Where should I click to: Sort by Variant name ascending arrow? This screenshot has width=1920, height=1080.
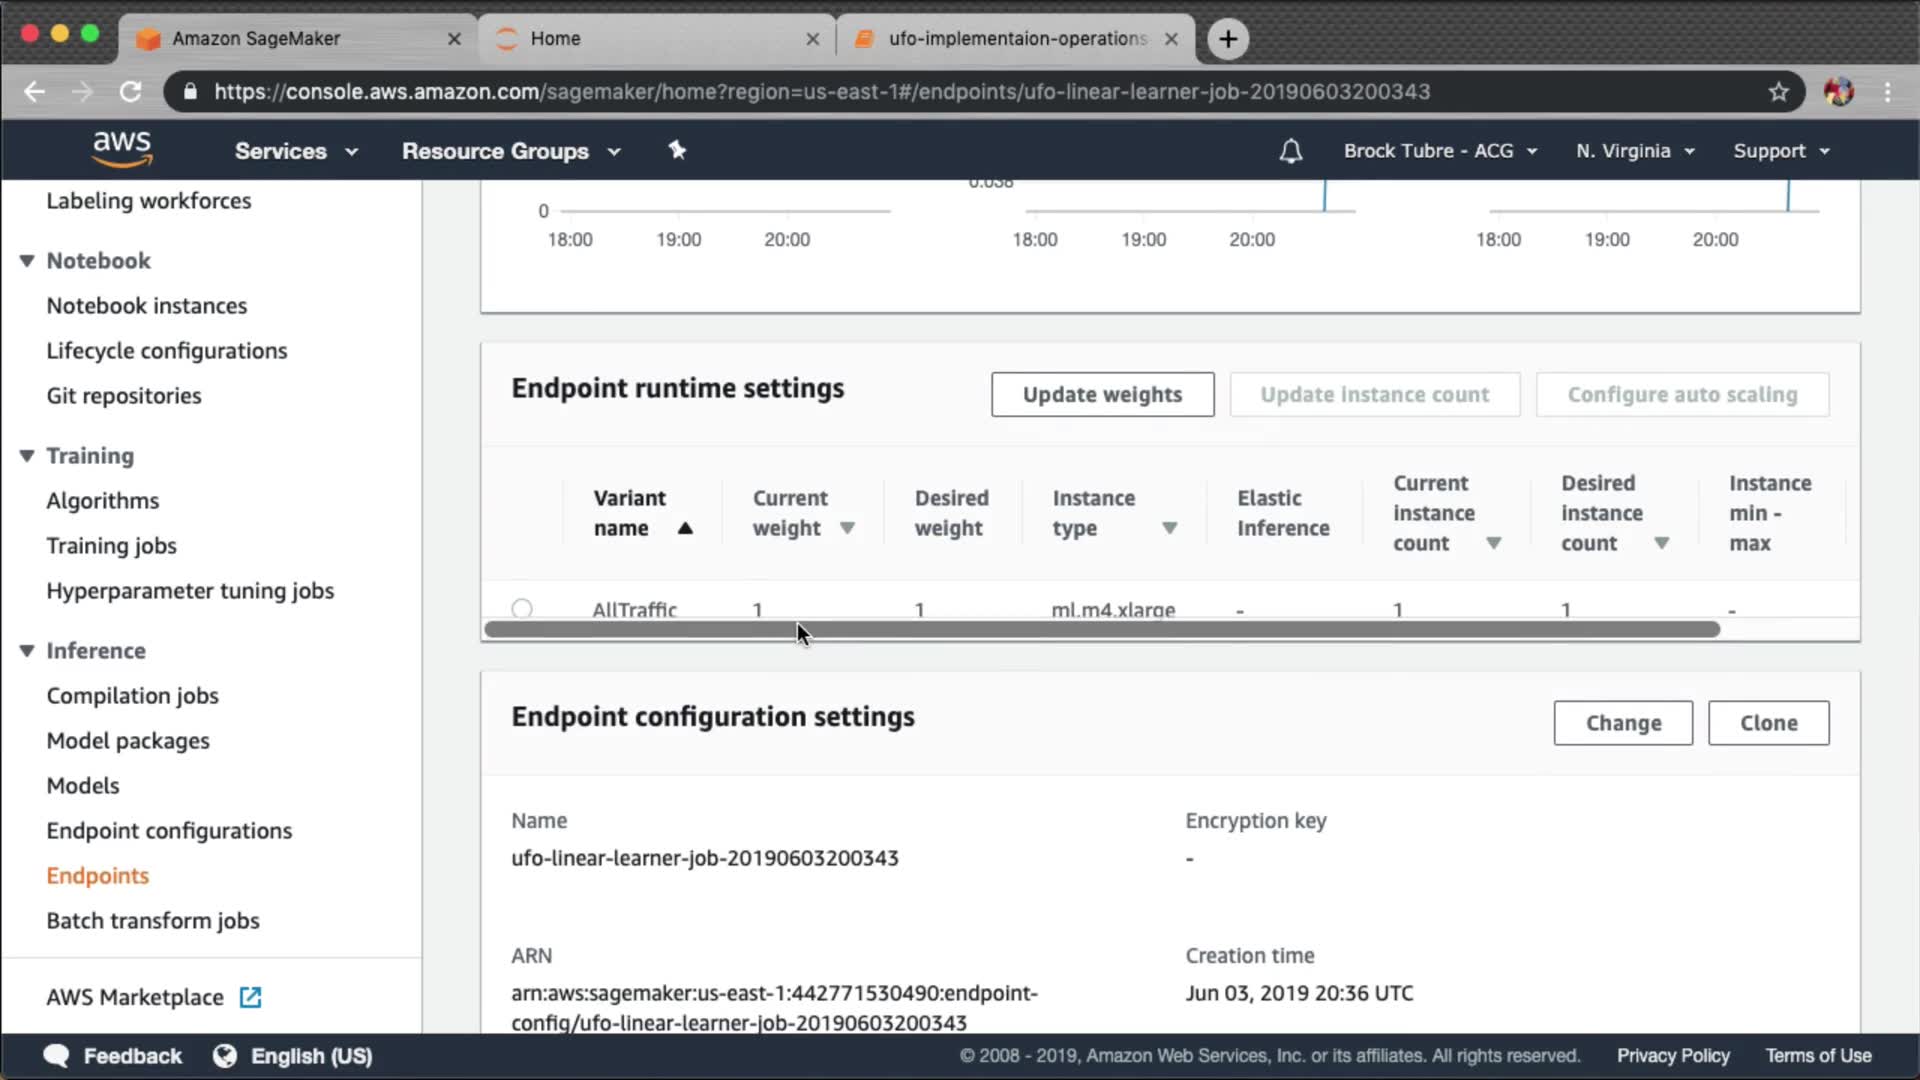point(685,529)
